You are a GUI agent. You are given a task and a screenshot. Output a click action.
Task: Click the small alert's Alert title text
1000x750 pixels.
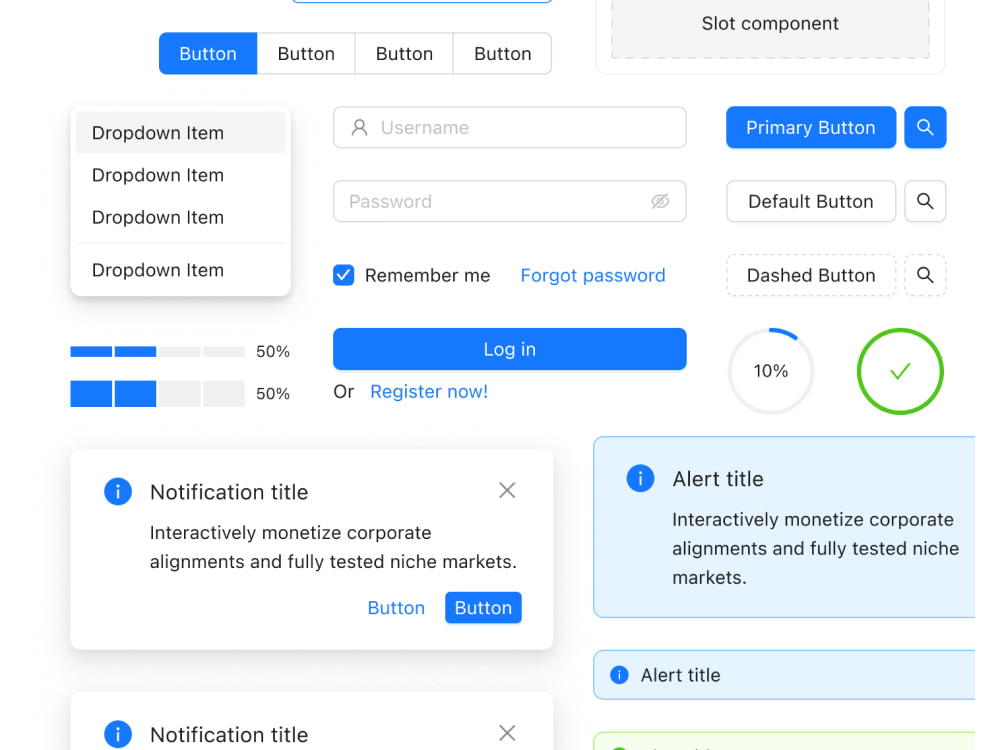(680, 675)
